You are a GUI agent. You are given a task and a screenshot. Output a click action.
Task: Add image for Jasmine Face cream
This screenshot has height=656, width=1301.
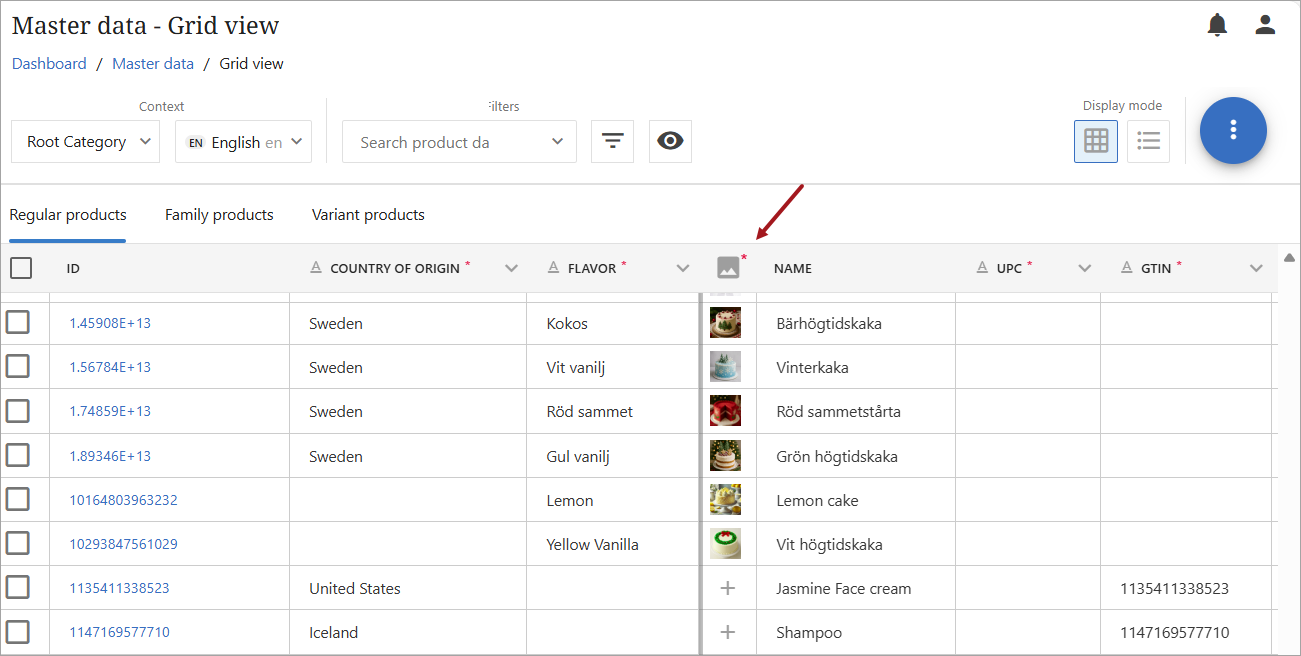pos(728,588)
